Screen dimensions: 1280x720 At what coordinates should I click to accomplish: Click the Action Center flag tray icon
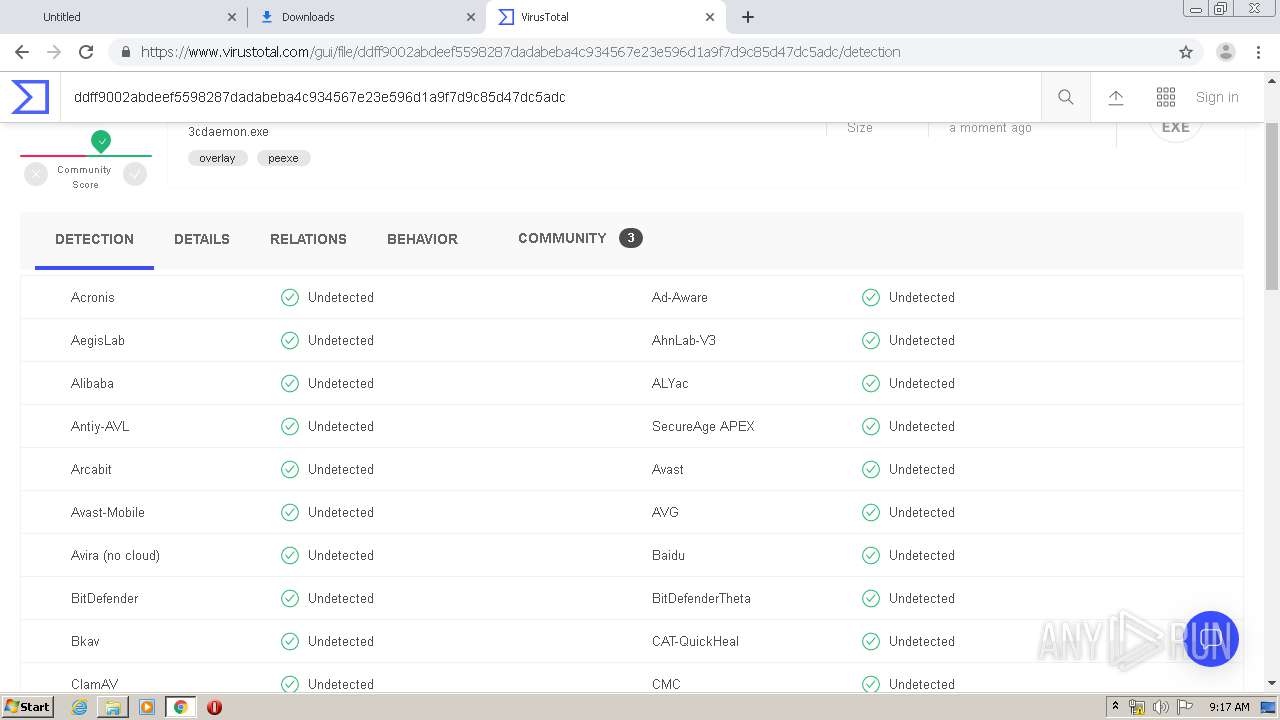tap(1185, 707)
